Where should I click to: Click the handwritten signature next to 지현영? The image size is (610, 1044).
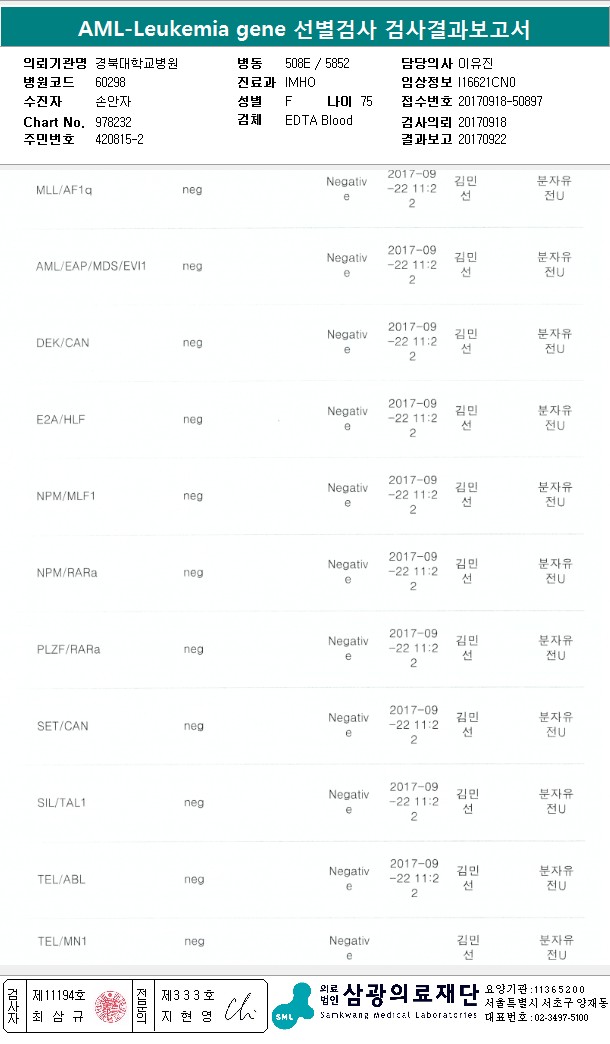click(x=241, y=1007)
